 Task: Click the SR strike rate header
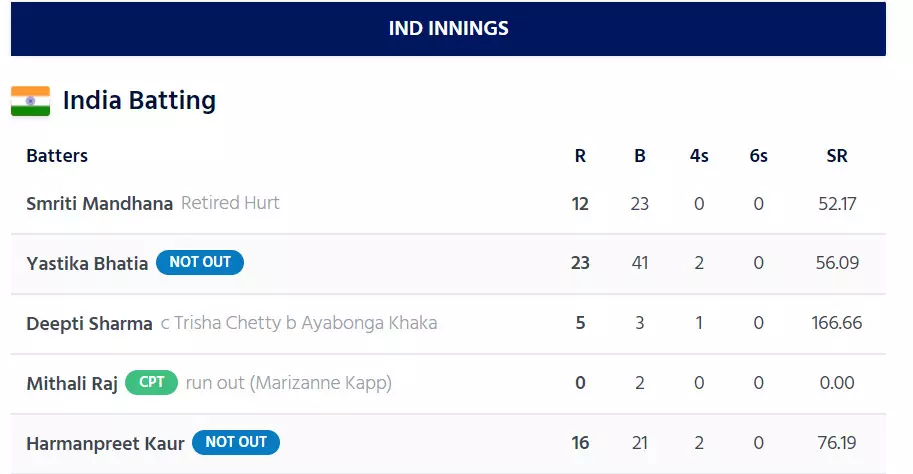click(x=837, y=156)
